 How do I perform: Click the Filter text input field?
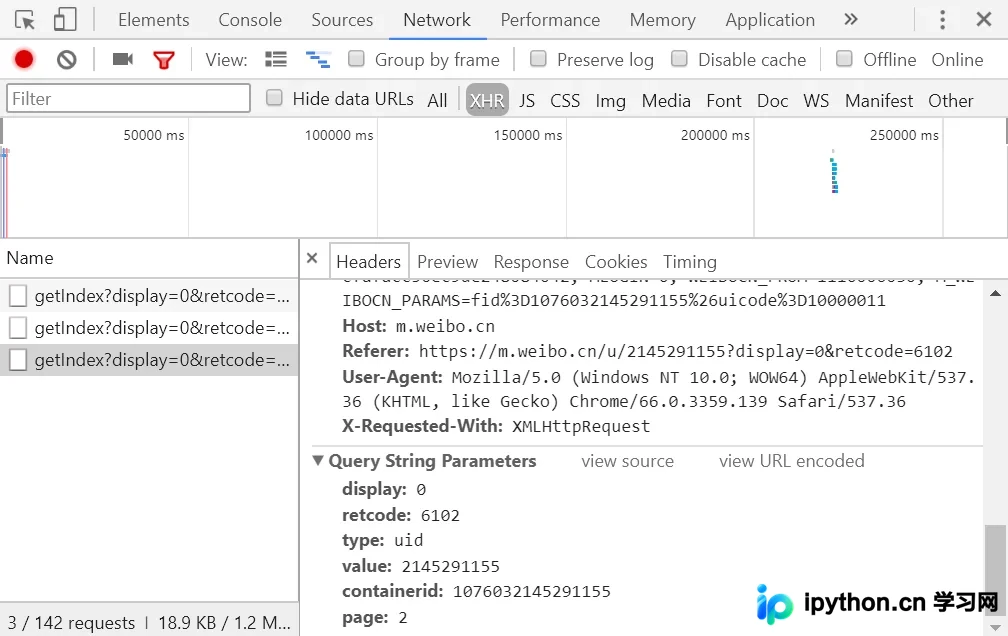129,98
